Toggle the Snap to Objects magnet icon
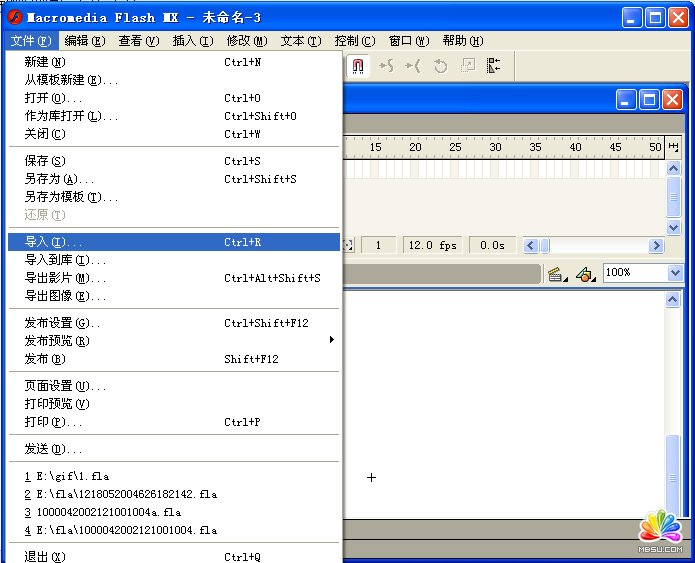Screen dimensions: 695x563 pyautogui.click(x=359, y=66)
